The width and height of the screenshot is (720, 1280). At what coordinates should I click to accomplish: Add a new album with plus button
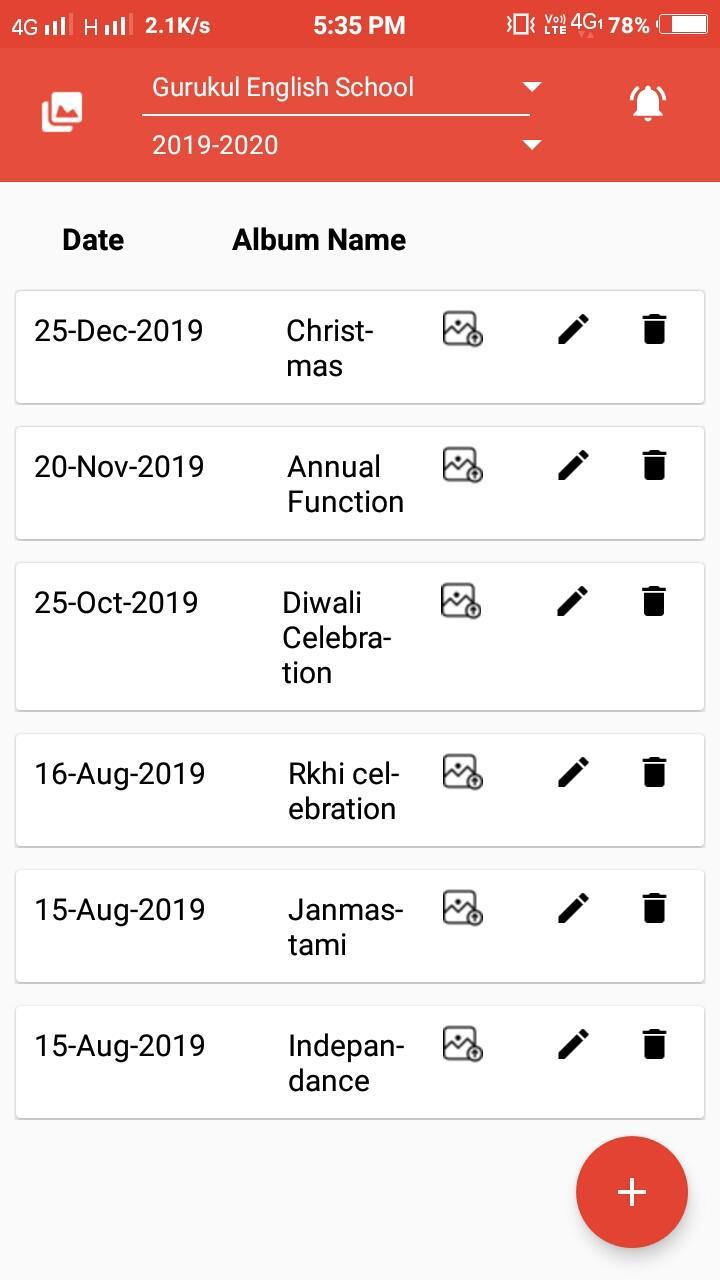(x=632, y=1192)
